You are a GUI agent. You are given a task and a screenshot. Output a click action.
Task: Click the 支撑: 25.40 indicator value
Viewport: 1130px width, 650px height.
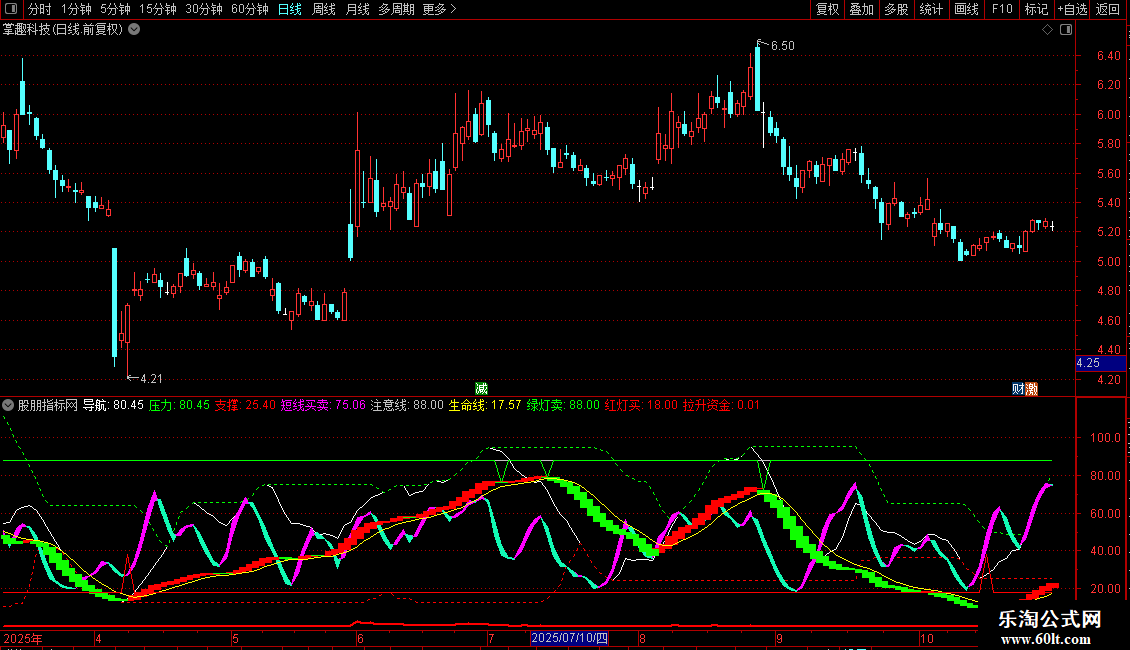[x=245, y=405]
